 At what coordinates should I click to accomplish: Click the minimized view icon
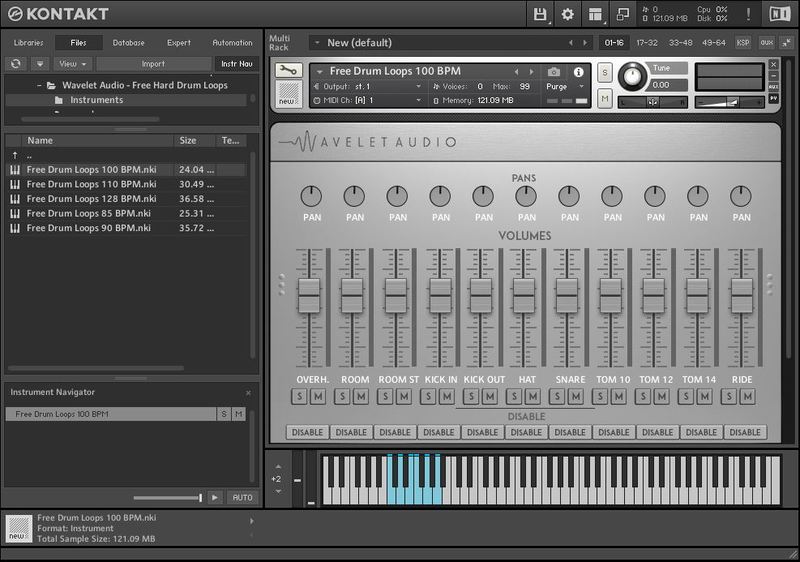pyautogui.click(x=623, y=14)
